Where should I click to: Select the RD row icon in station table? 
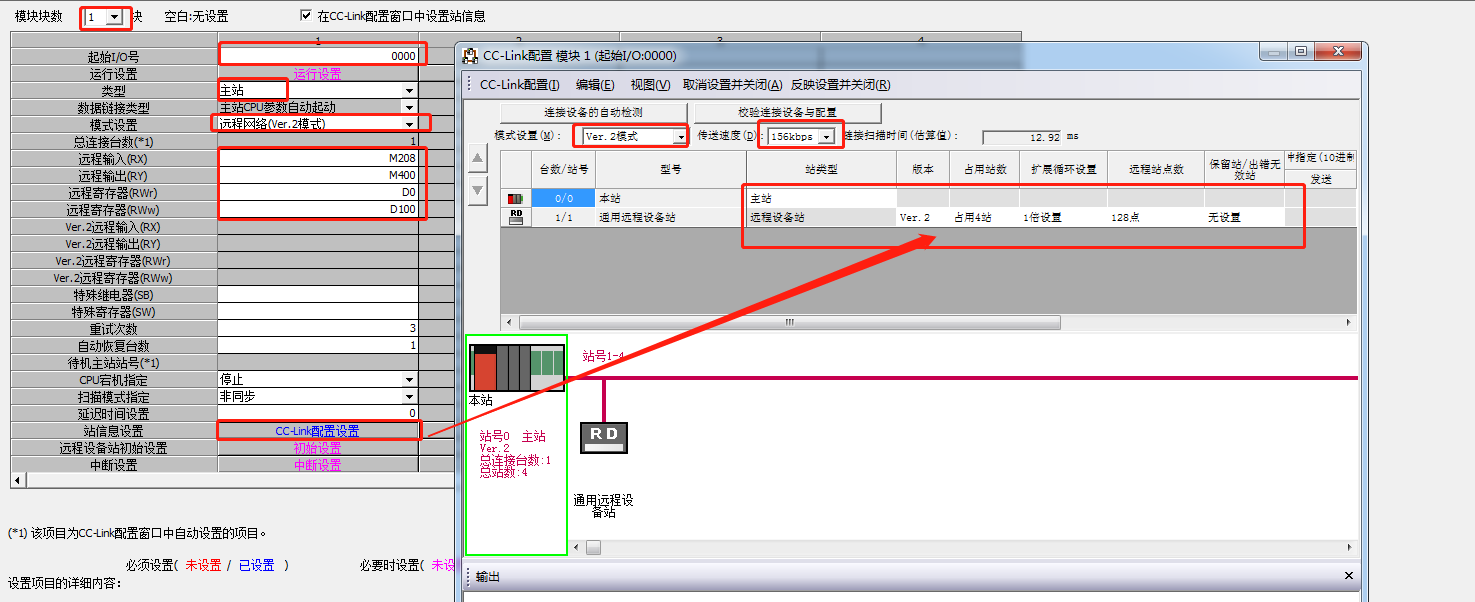(516, 216)
